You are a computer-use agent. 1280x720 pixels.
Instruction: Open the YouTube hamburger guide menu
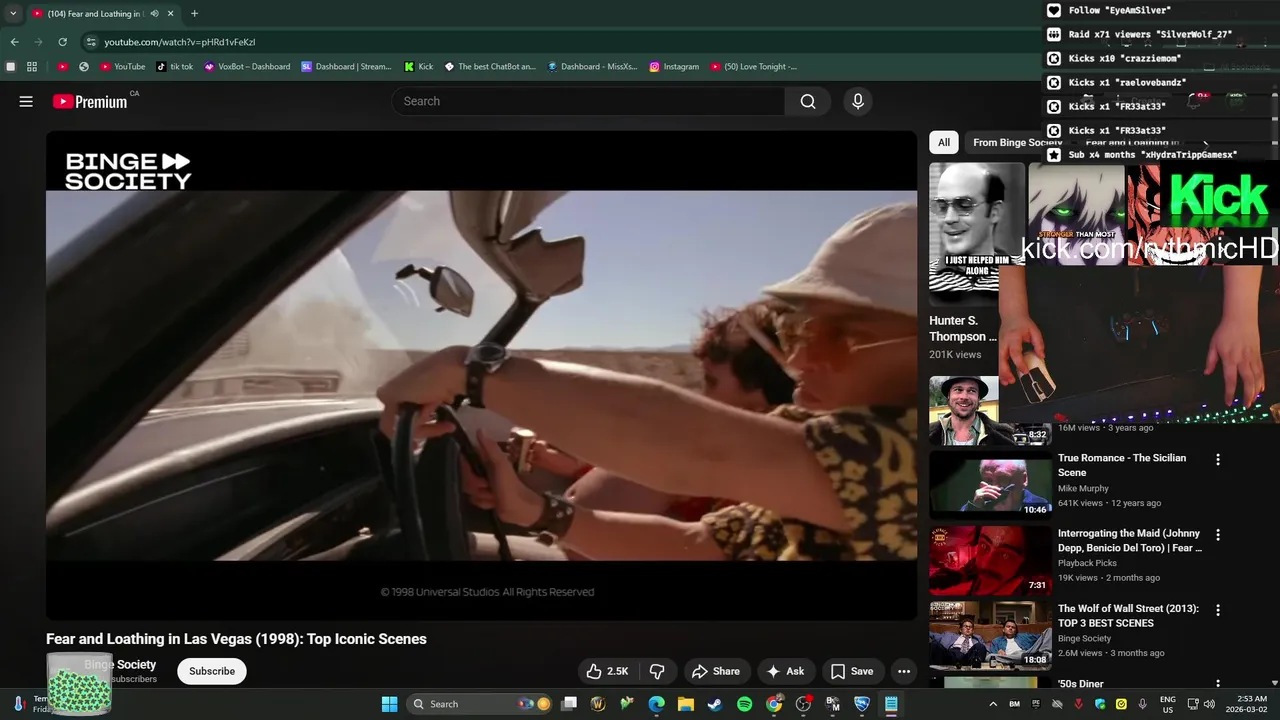(26, 101)
